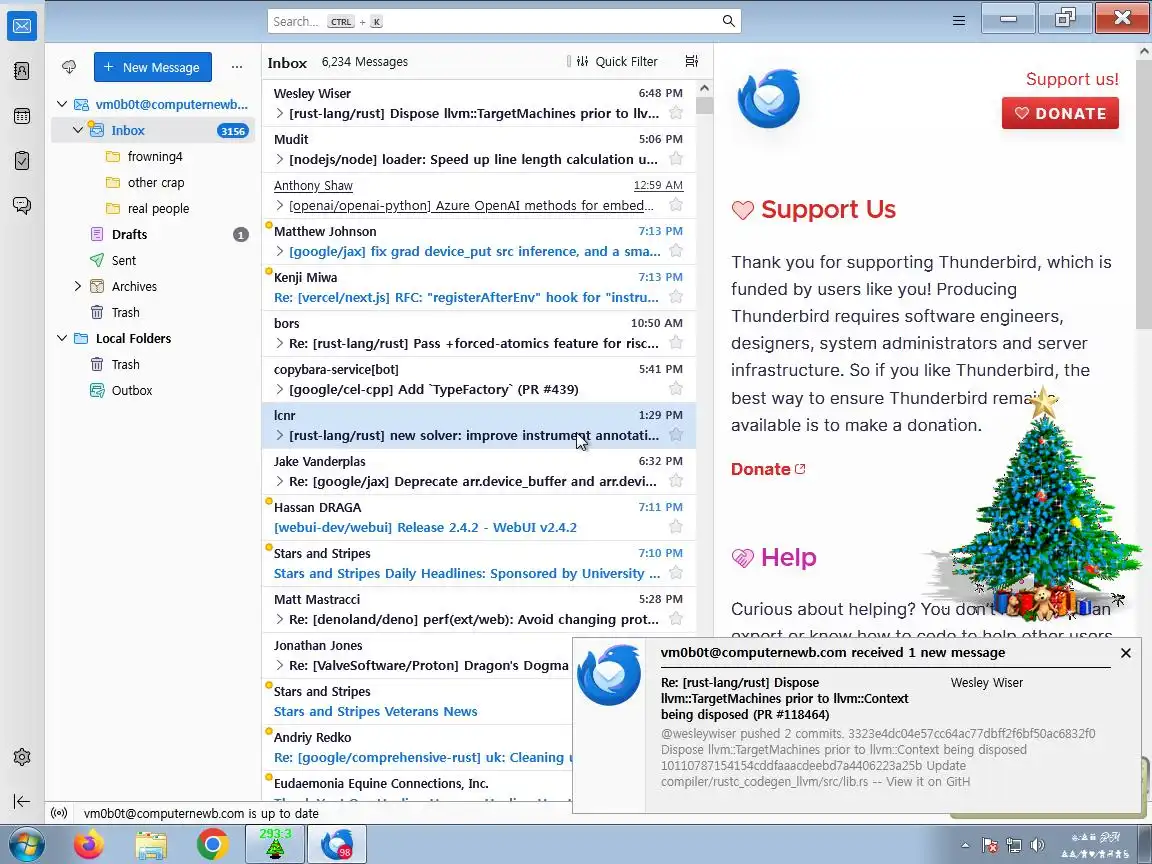This screenshot has width=1152, height=864.
Task: Open the Tasks sidebar icon
Action: (x=22, y=160)
